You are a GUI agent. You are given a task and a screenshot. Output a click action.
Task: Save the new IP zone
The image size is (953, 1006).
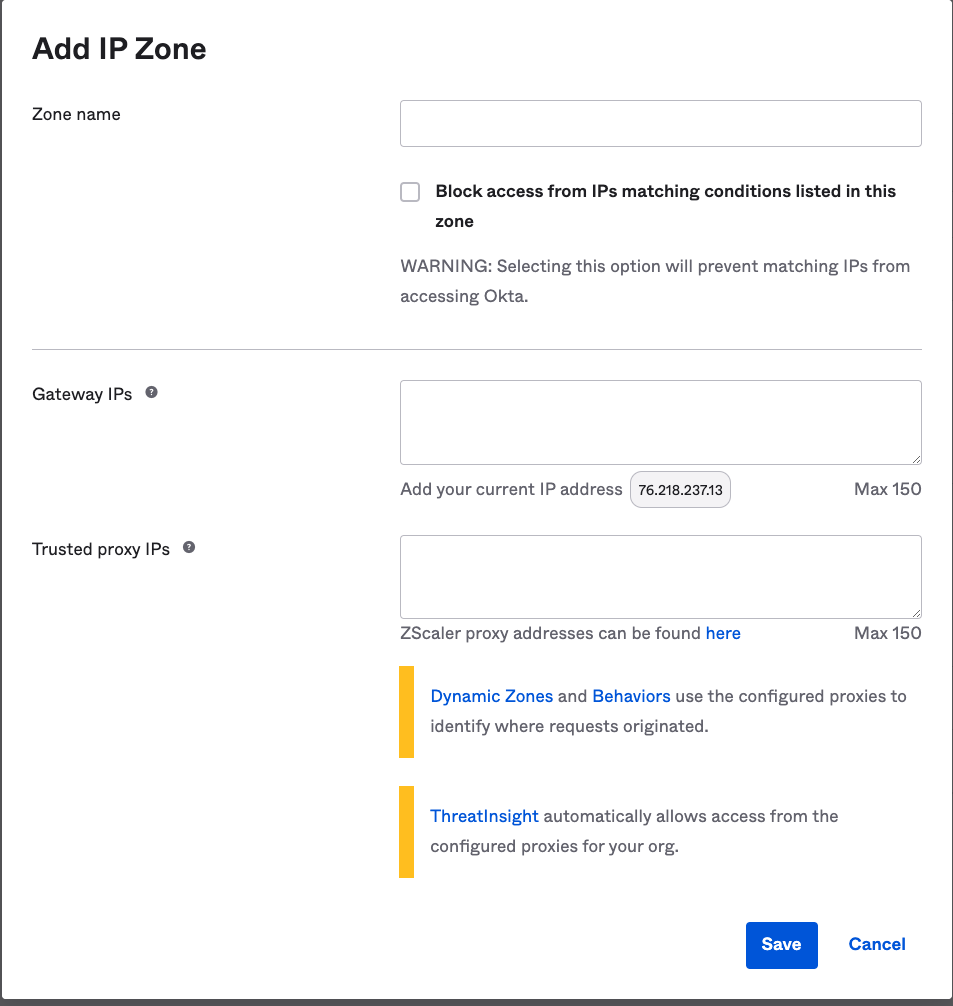coord(781,944)
